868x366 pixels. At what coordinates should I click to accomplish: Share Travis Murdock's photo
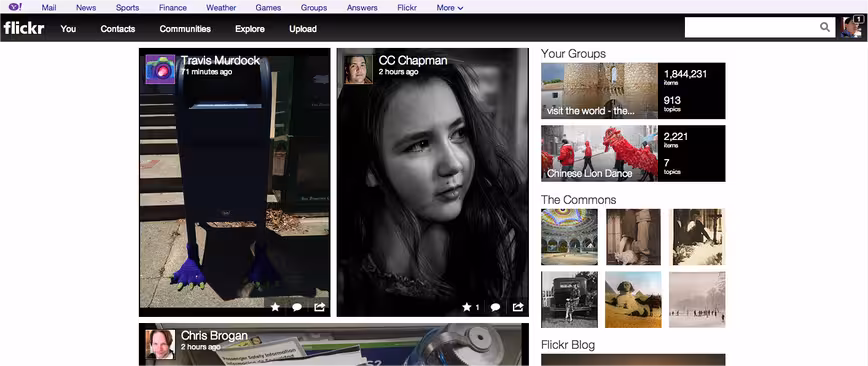[x=319, y=307]
